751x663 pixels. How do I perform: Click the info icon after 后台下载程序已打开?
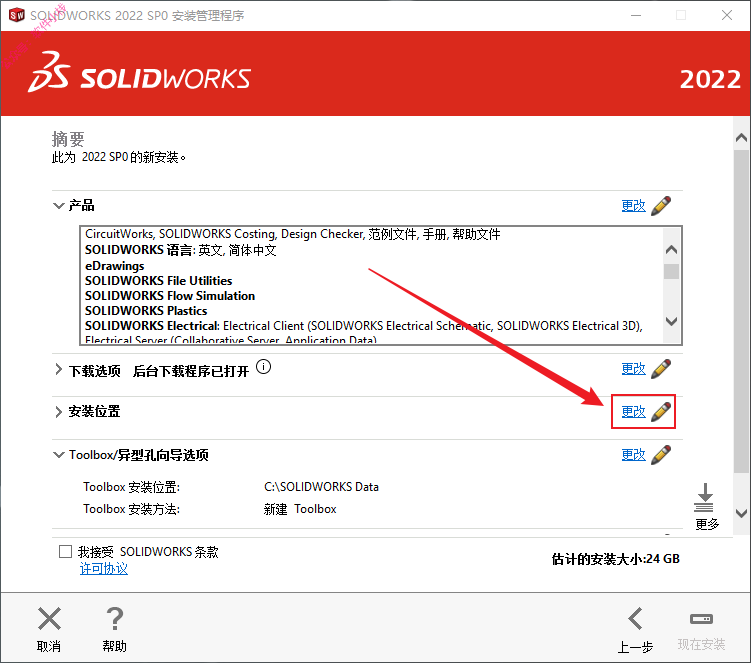pyautogui.click(x=263, y=367)
